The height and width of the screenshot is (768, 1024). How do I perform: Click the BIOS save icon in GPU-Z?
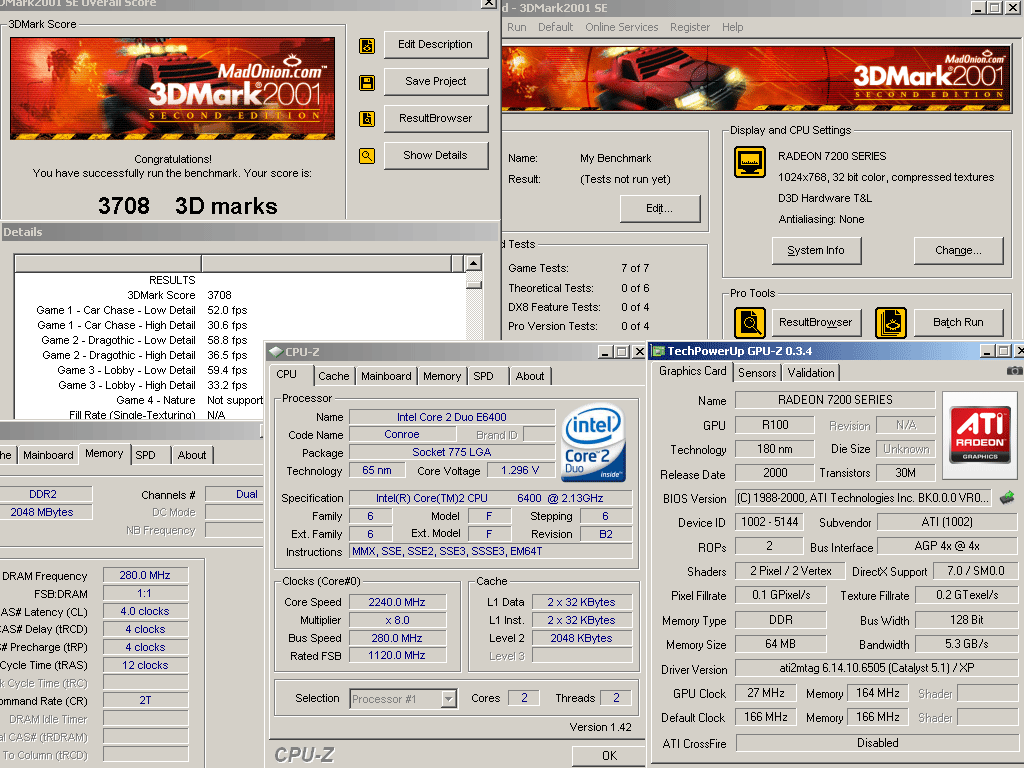1007,498
